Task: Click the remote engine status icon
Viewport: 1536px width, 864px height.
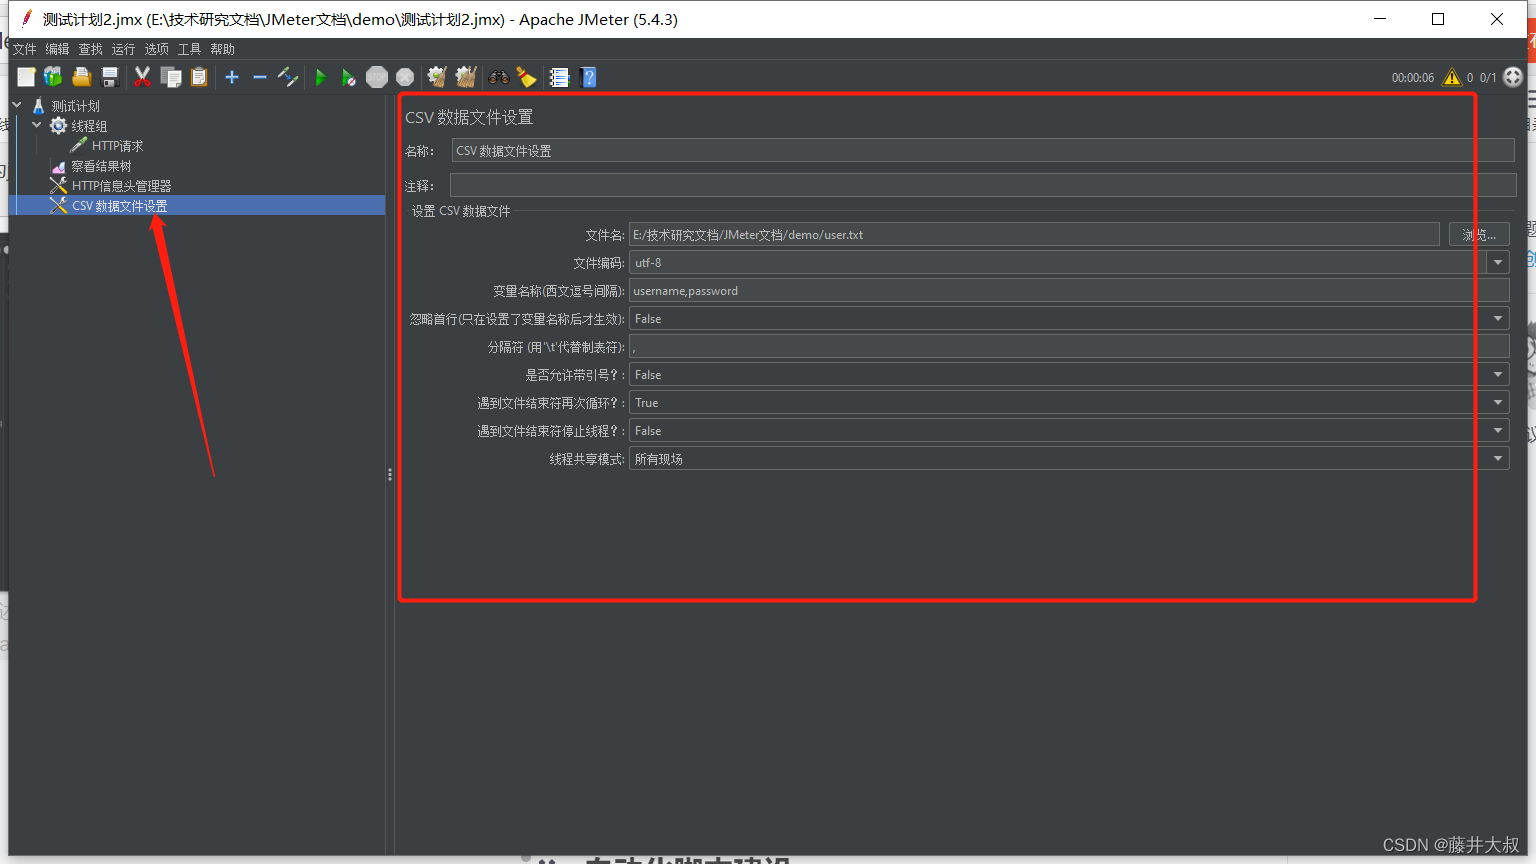Action: [x=1513, y=77]
